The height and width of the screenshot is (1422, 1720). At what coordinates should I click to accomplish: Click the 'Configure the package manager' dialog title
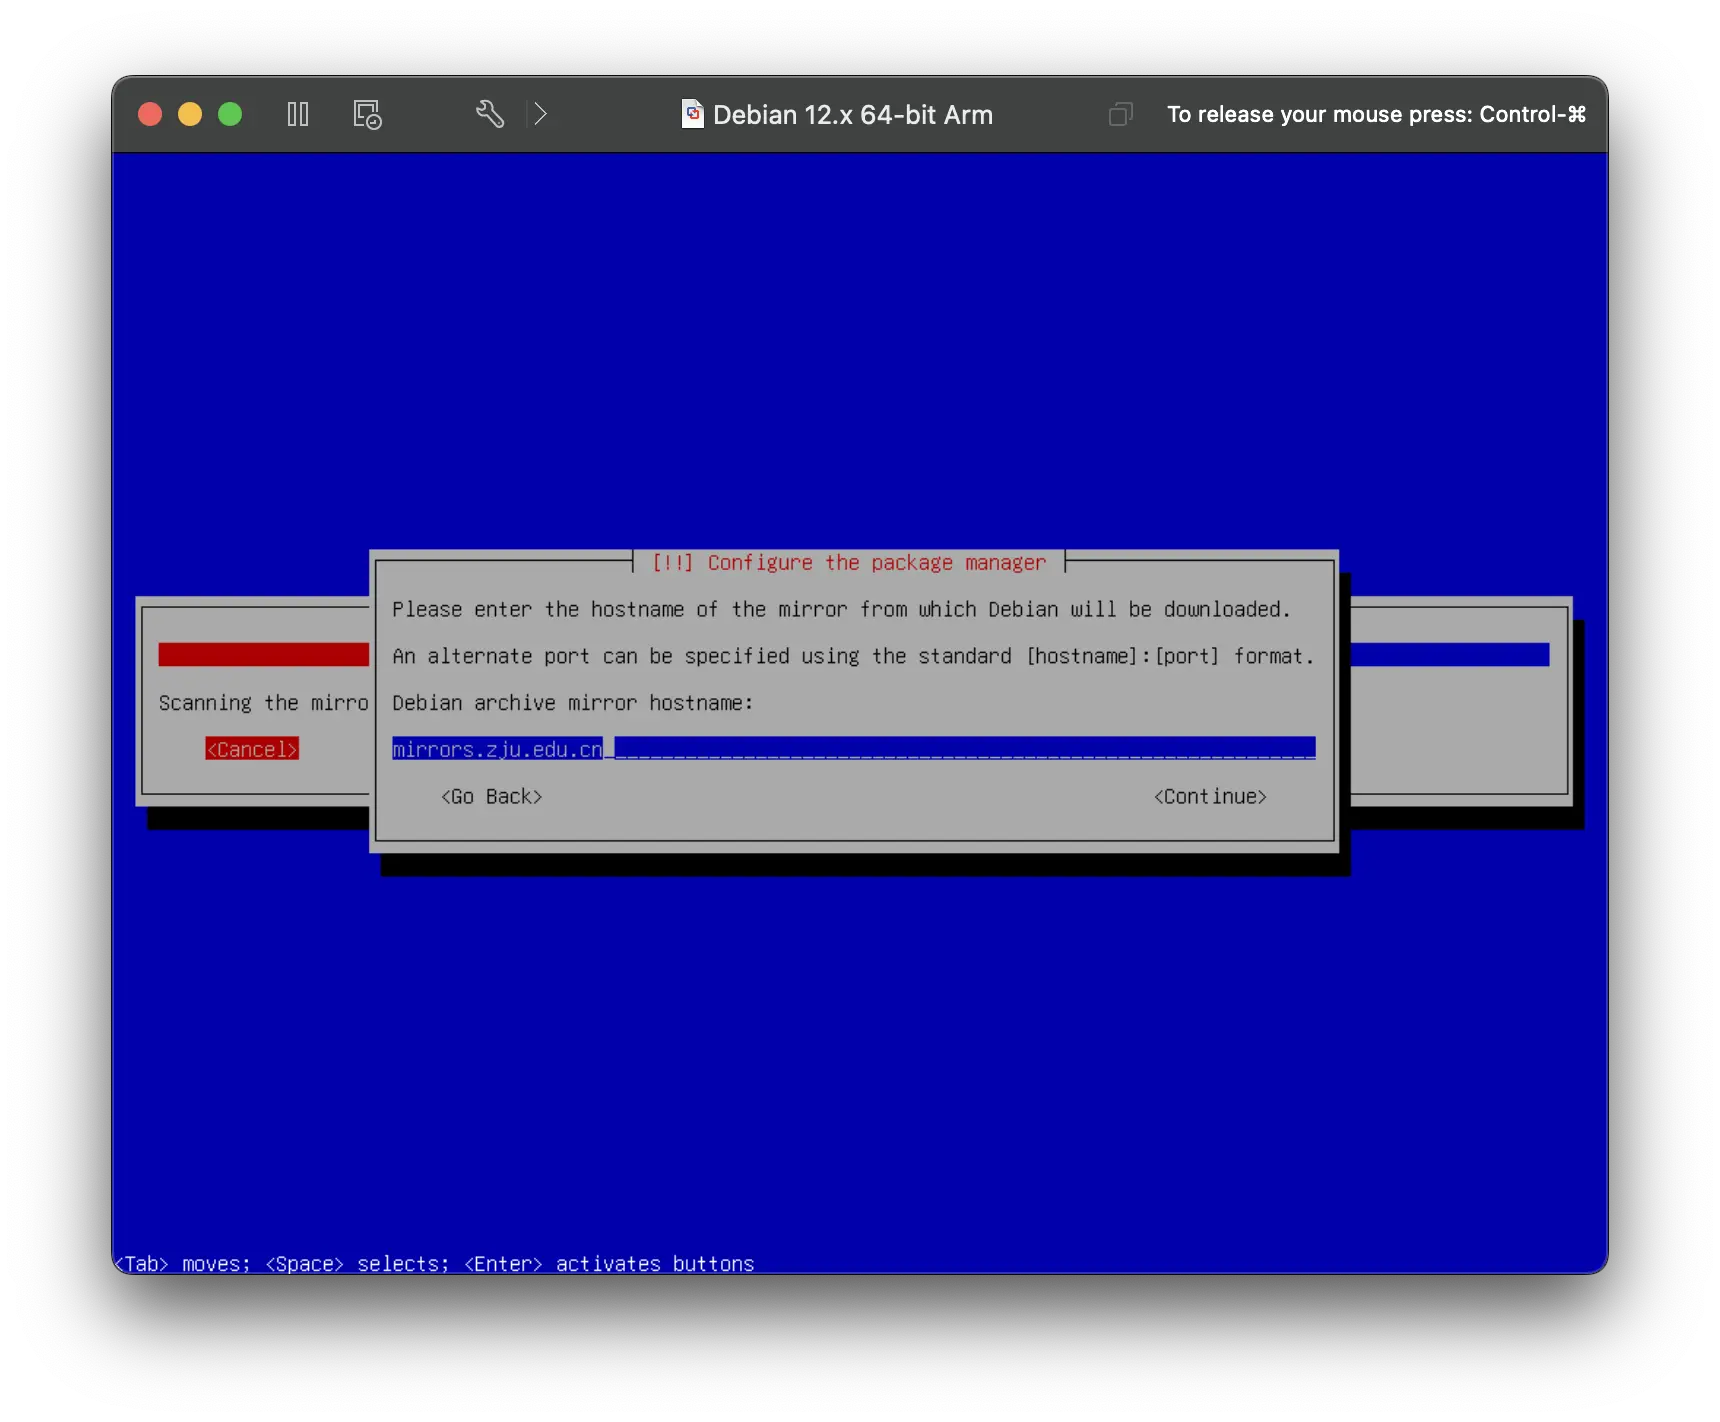coord(849,562)
